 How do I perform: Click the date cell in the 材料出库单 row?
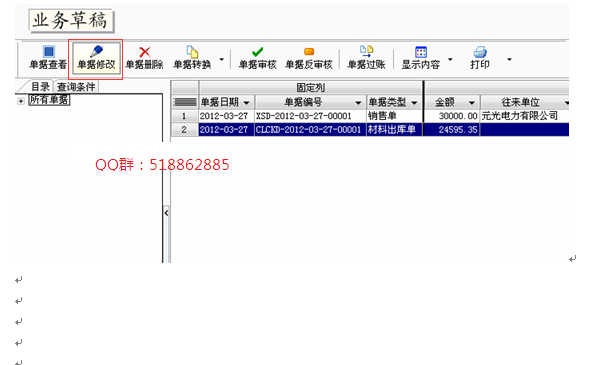(227, 130)
